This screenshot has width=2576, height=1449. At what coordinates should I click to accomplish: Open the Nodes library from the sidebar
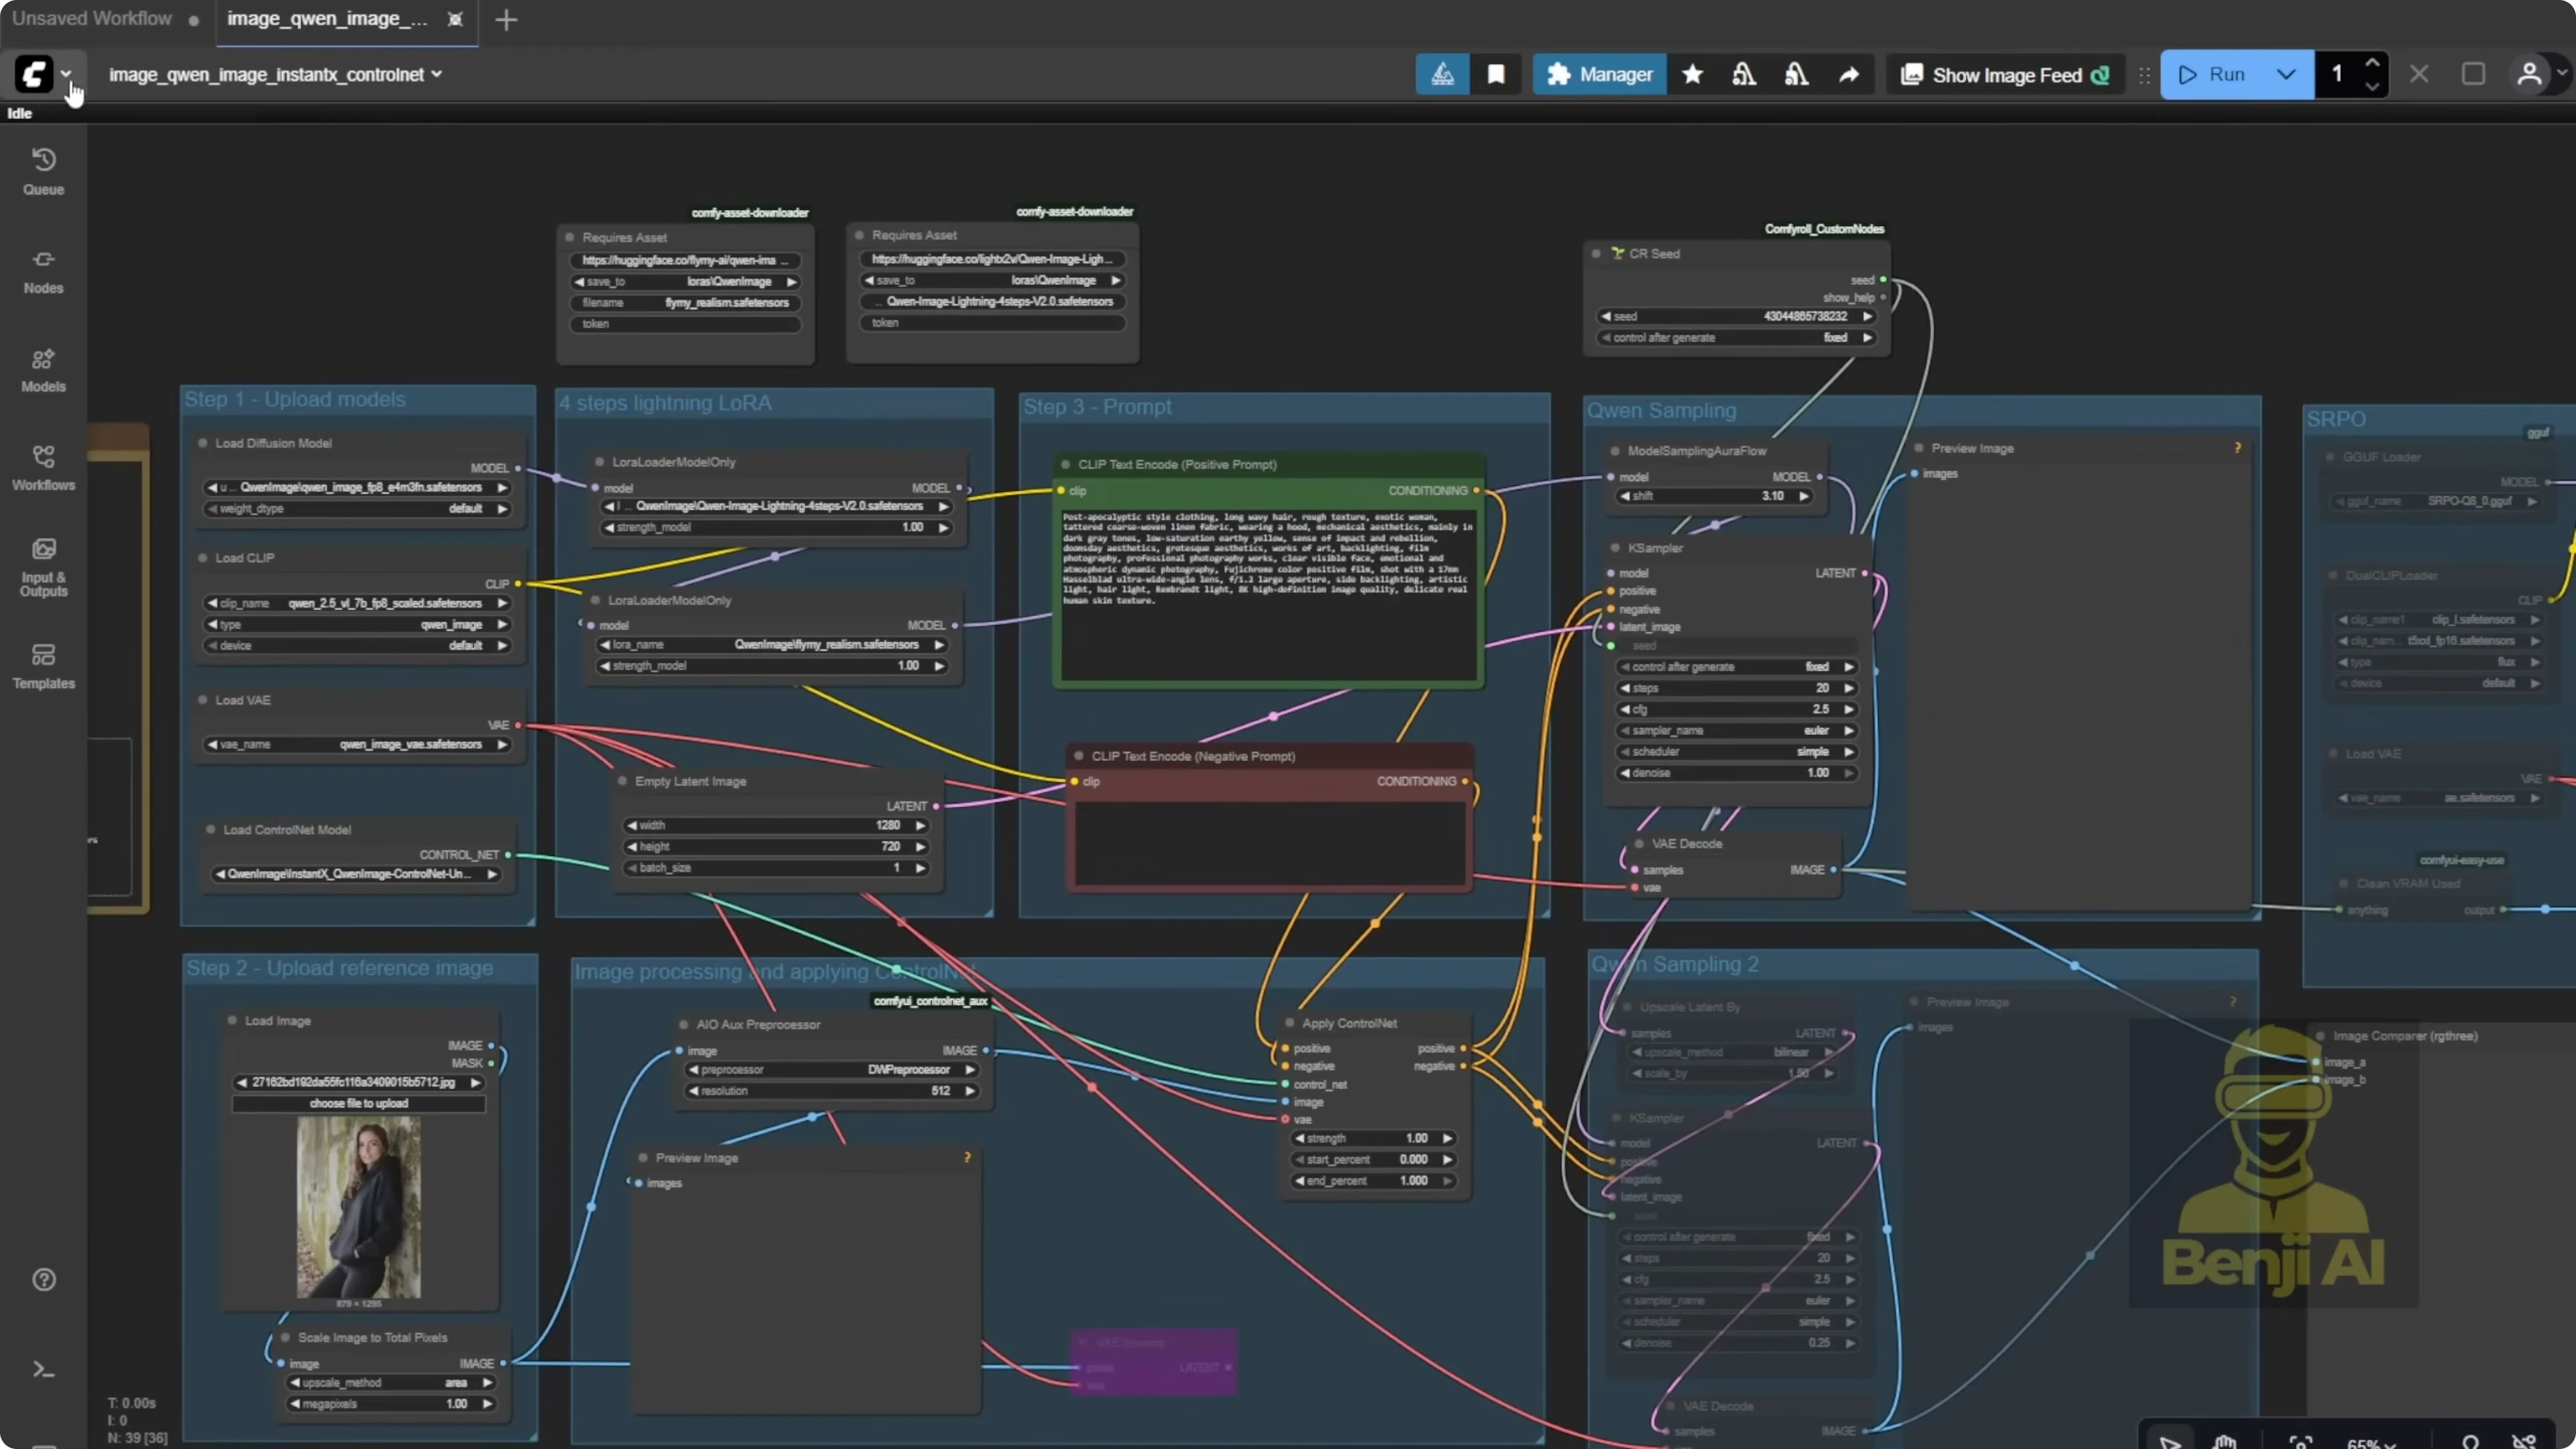(x=43, y=271)
